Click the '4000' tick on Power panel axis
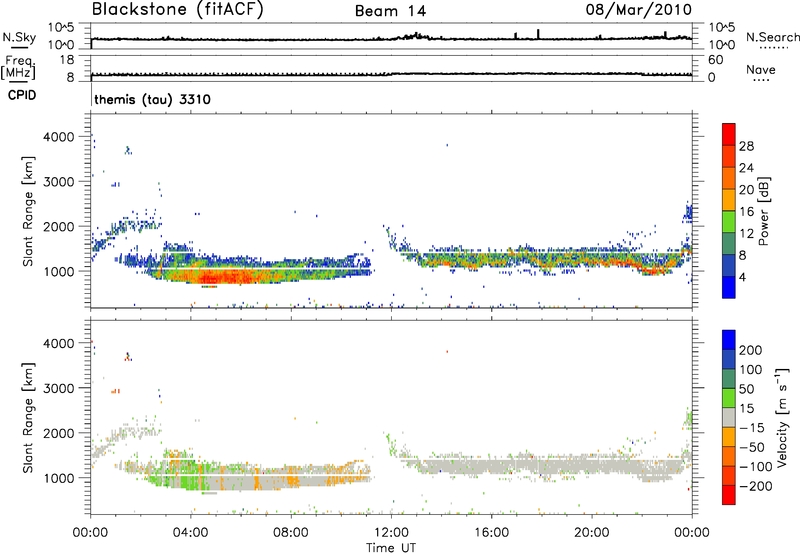Screen dimensions: 800x554 coord(59,137)
